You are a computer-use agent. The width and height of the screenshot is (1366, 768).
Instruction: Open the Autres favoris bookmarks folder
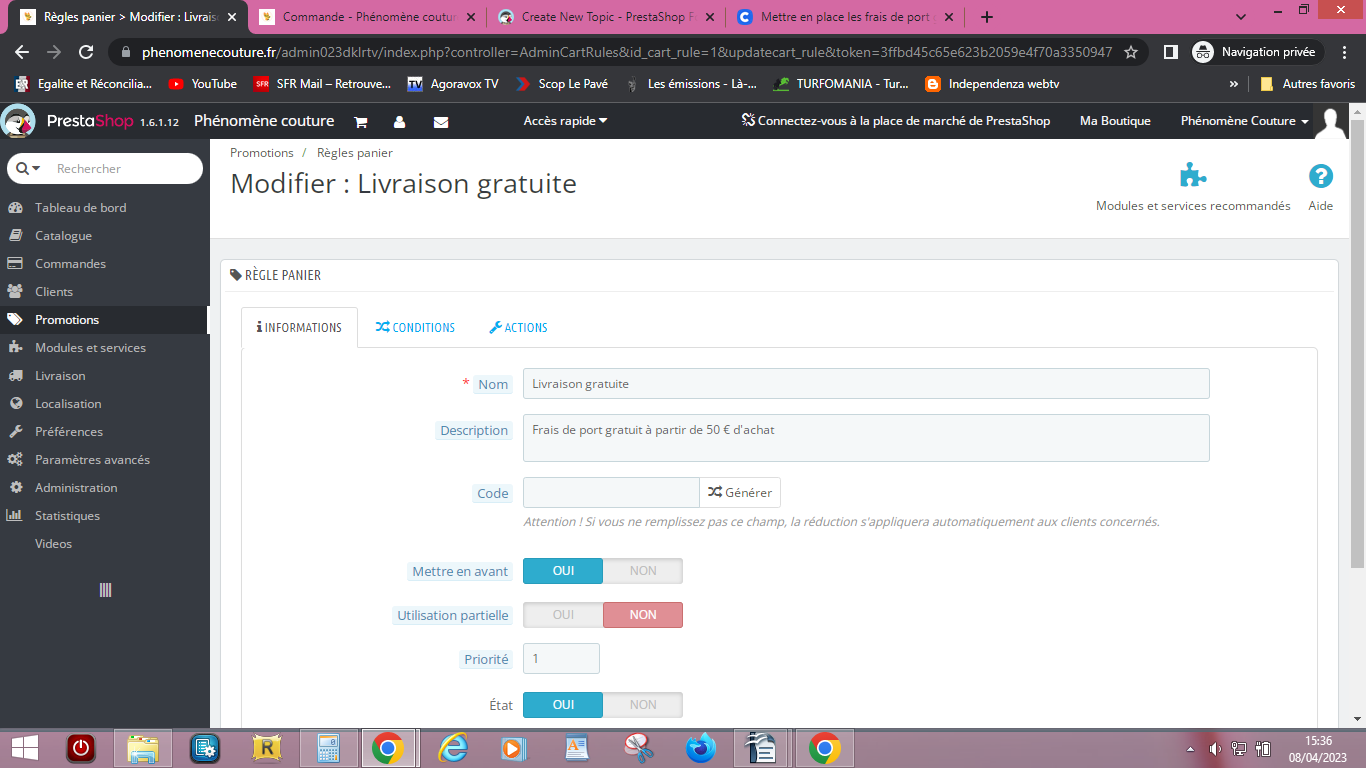point(1308,84)
